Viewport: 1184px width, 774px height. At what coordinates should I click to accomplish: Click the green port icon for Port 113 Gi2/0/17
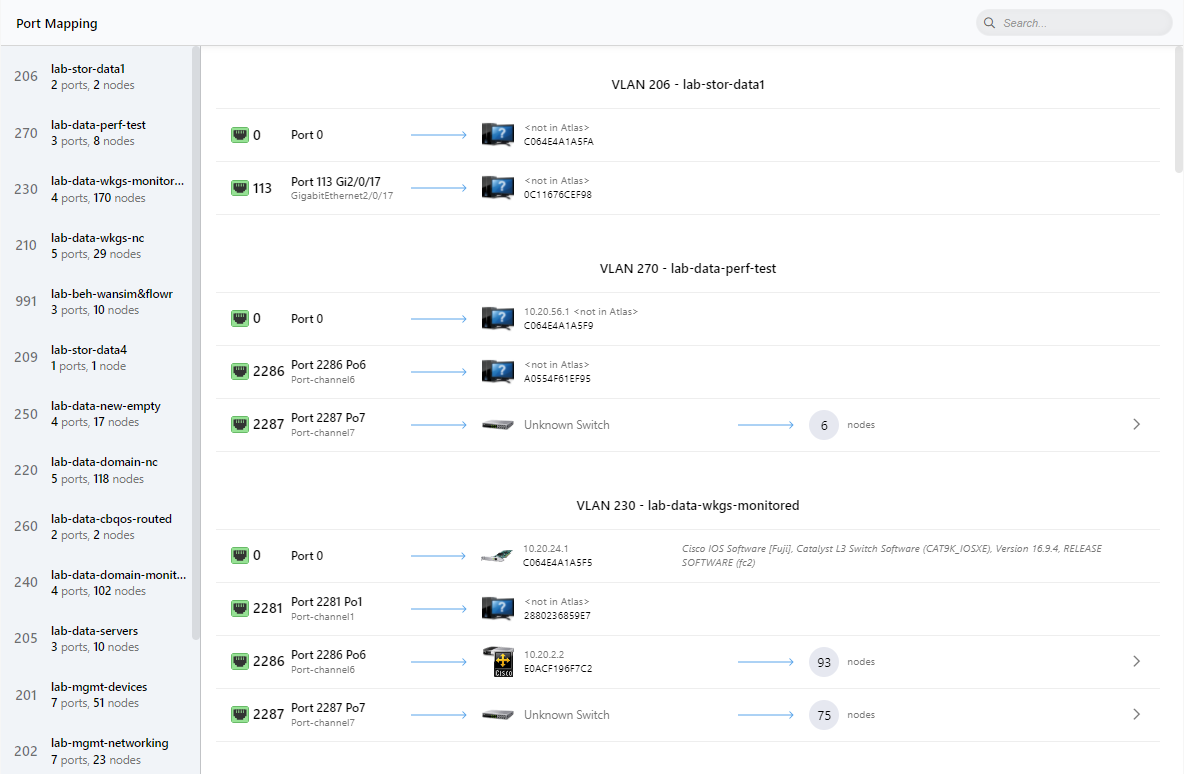[x=239, y=188]
